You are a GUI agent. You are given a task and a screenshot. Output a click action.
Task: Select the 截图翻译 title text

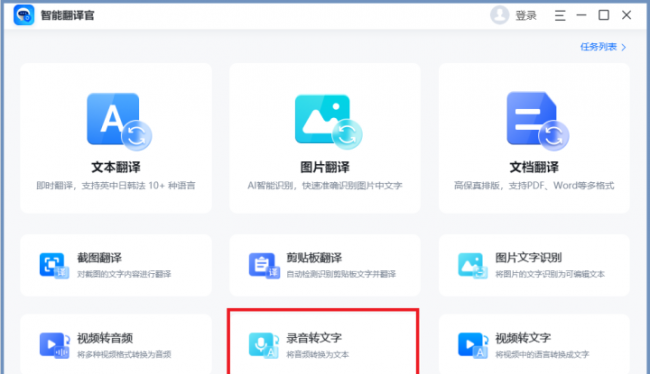(x=99, y=258)
